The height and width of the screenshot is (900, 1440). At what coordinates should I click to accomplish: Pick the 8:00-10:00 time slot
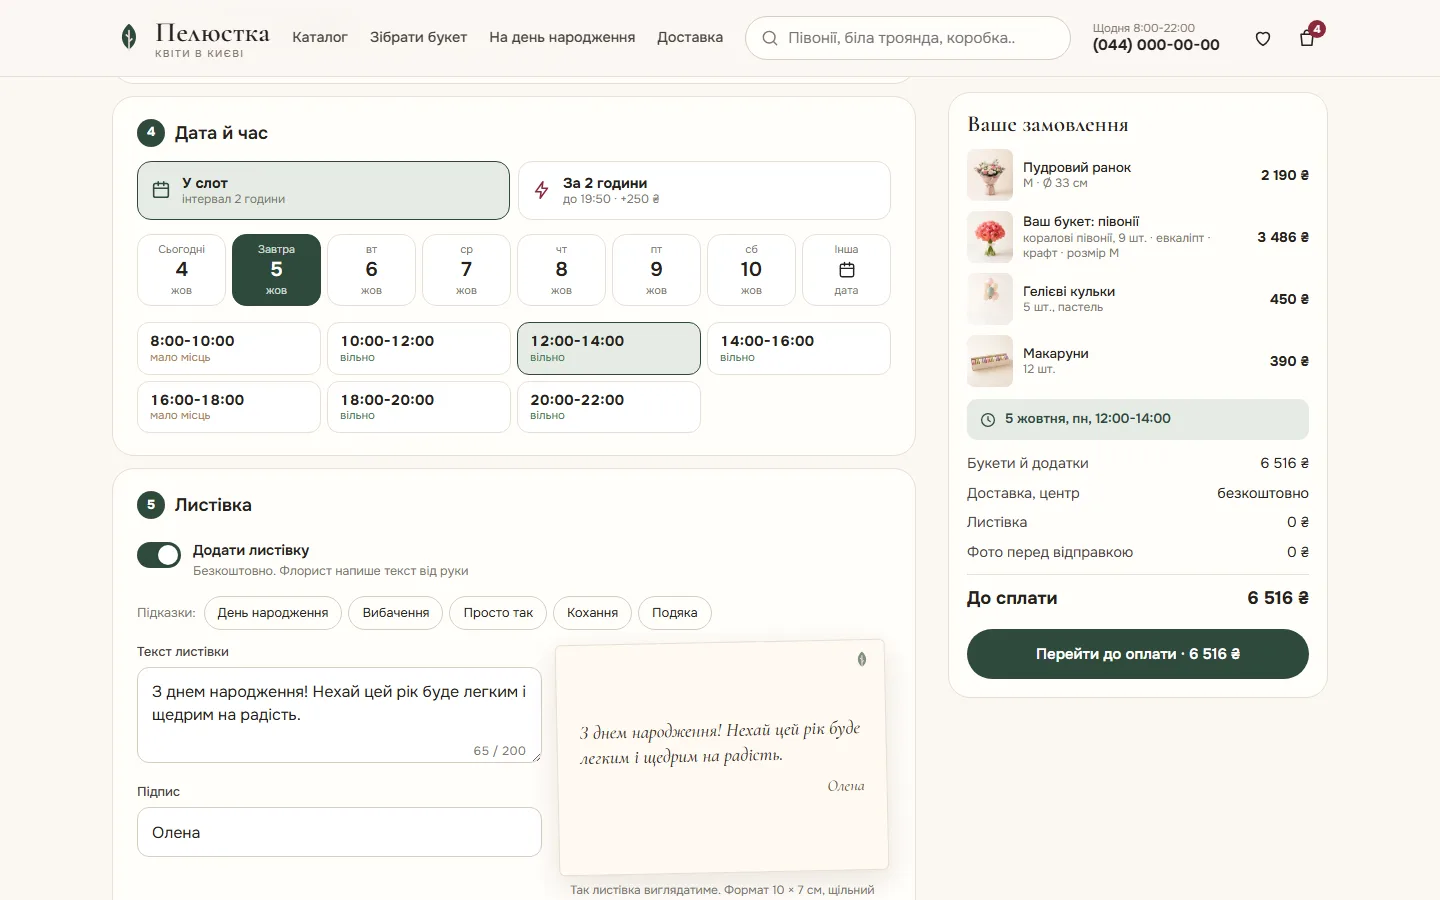(x=229, y=348)
